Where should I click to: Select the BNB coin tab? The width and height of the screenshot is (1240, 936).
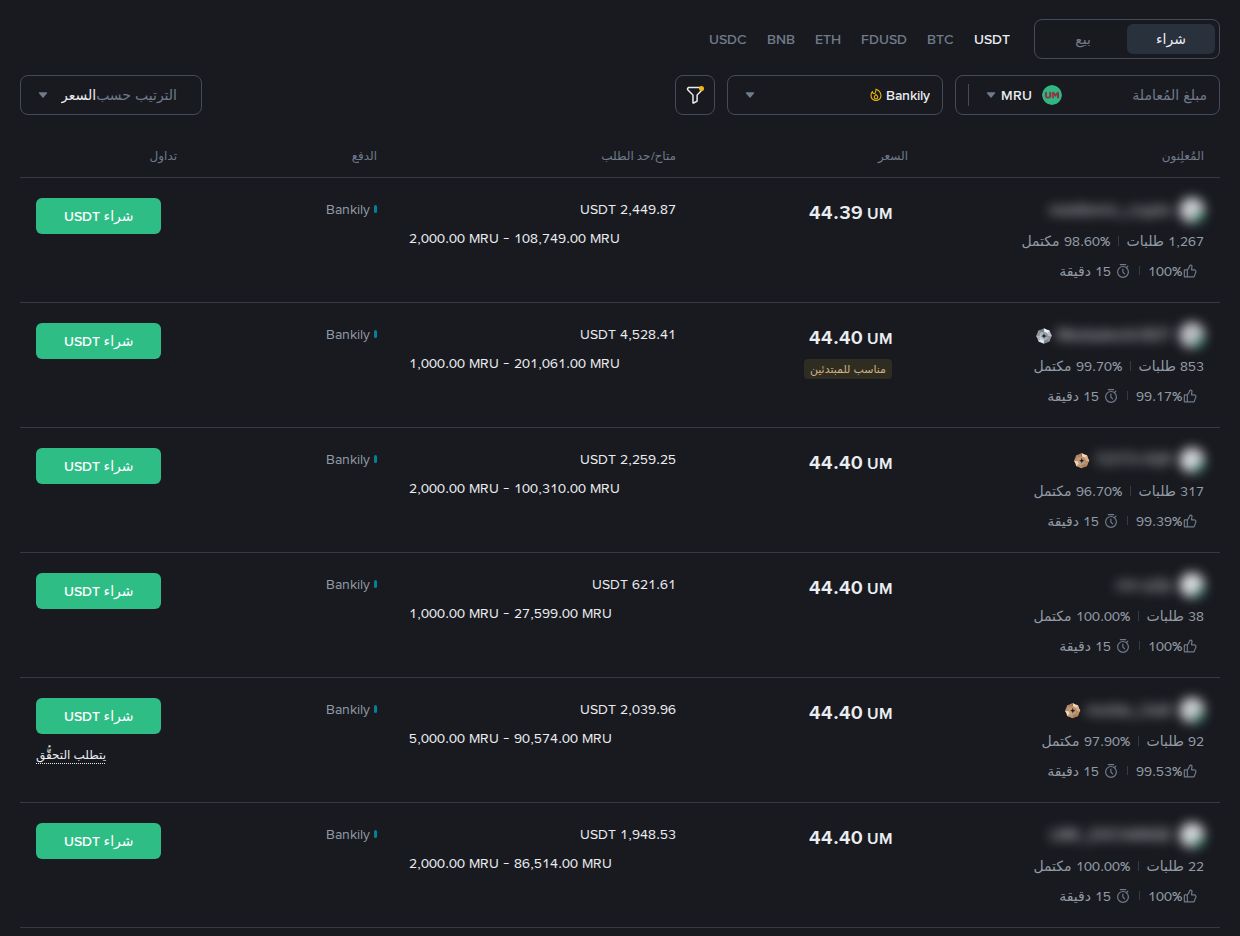(781, 39)
